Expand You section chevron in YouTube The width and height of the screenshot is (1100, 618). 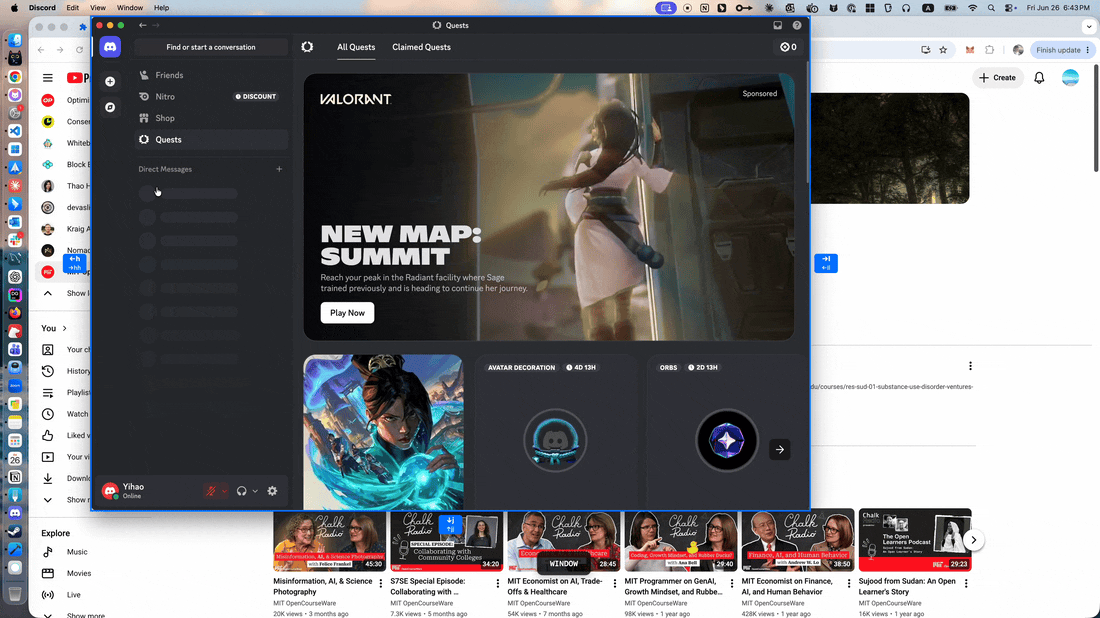pos(65,328)
